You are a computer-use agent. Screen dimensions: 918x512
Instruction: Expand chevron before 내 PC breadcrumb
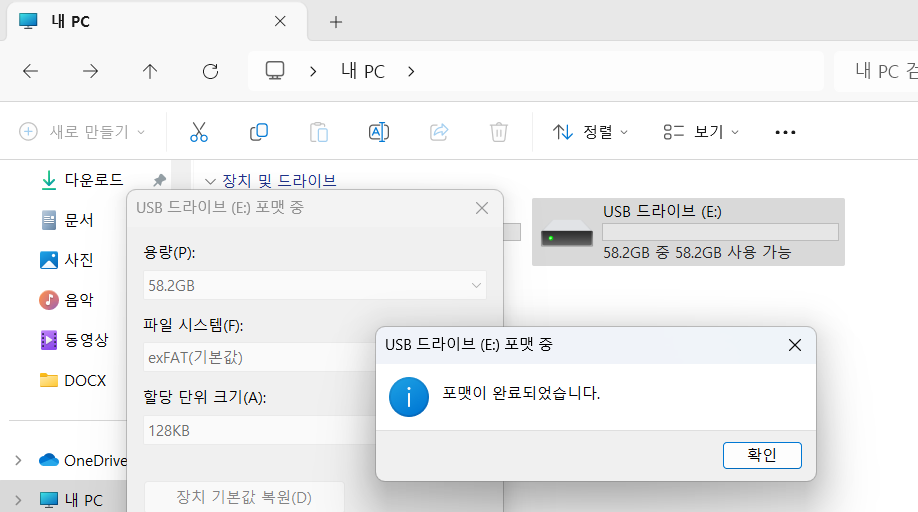[313, 71]
